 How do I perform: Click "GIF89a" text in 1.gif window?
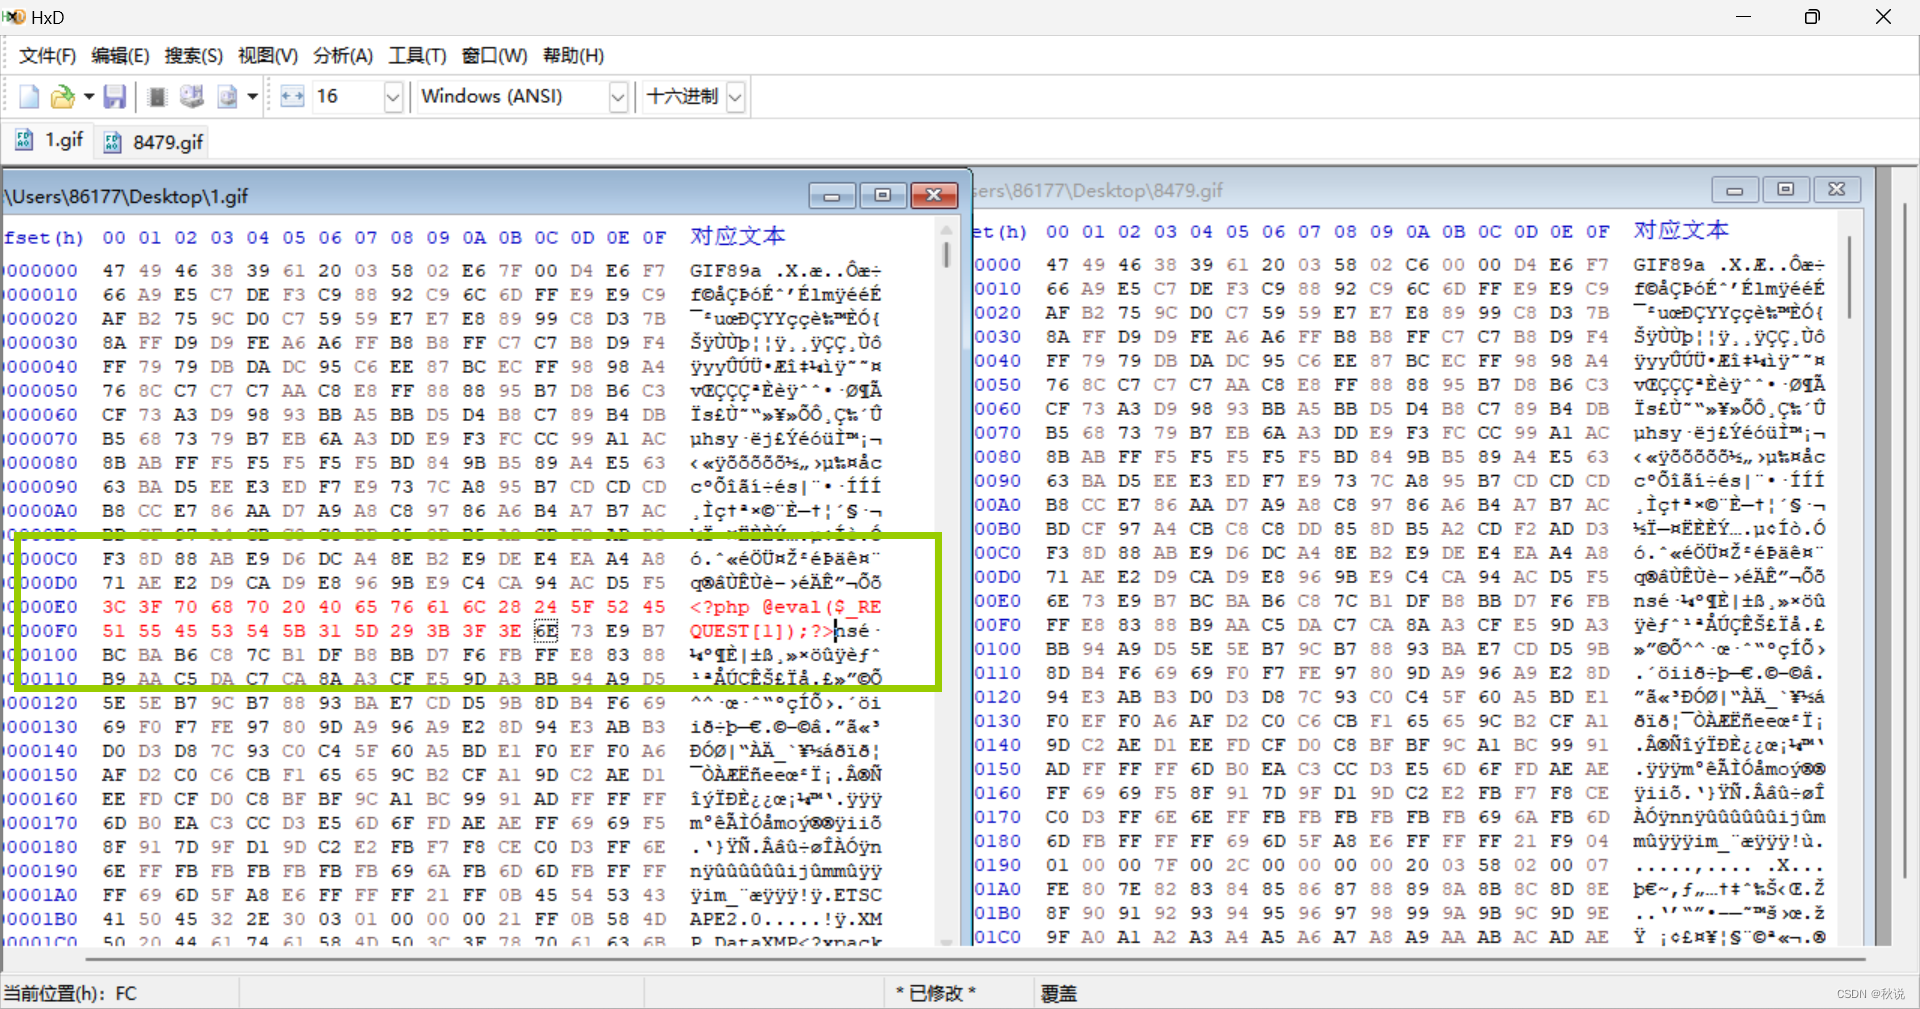point(725,271)
